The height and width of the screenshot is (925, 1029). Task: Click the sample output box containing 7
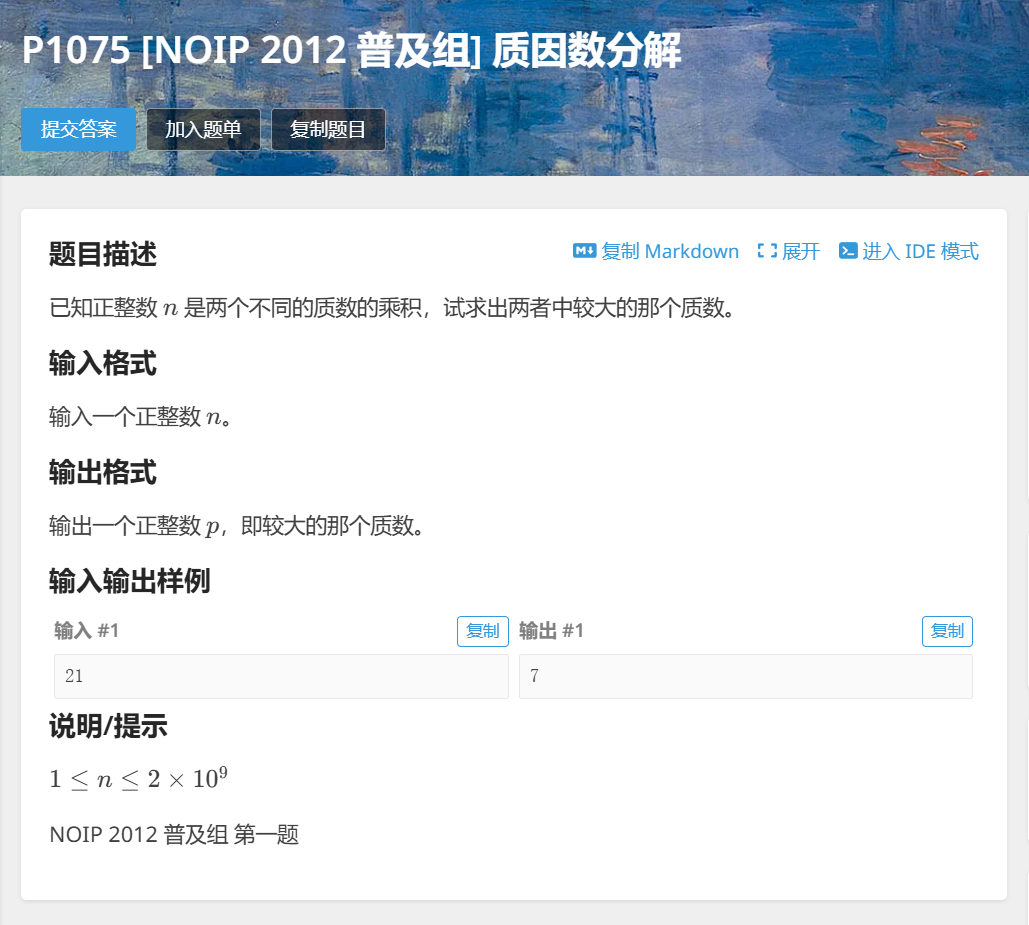[745, 676]
